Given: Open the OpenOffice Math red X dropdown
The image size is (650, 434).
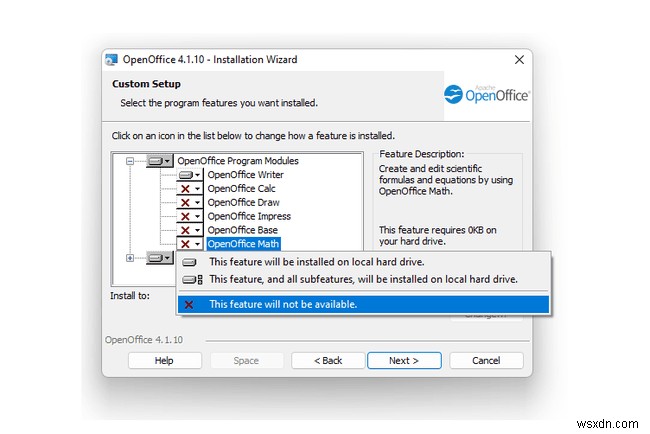Looking at the screenshot, I should click(189, 244).
